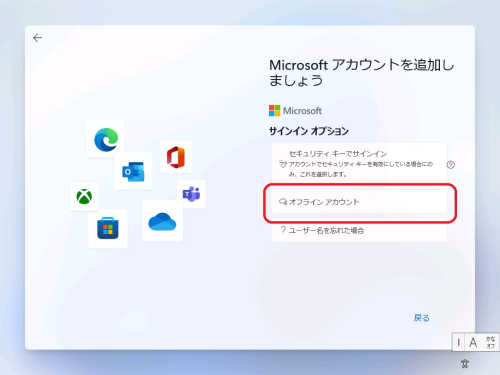Select オフライン アカウント option
Screen dimensions: 500x375
[359, 202]
